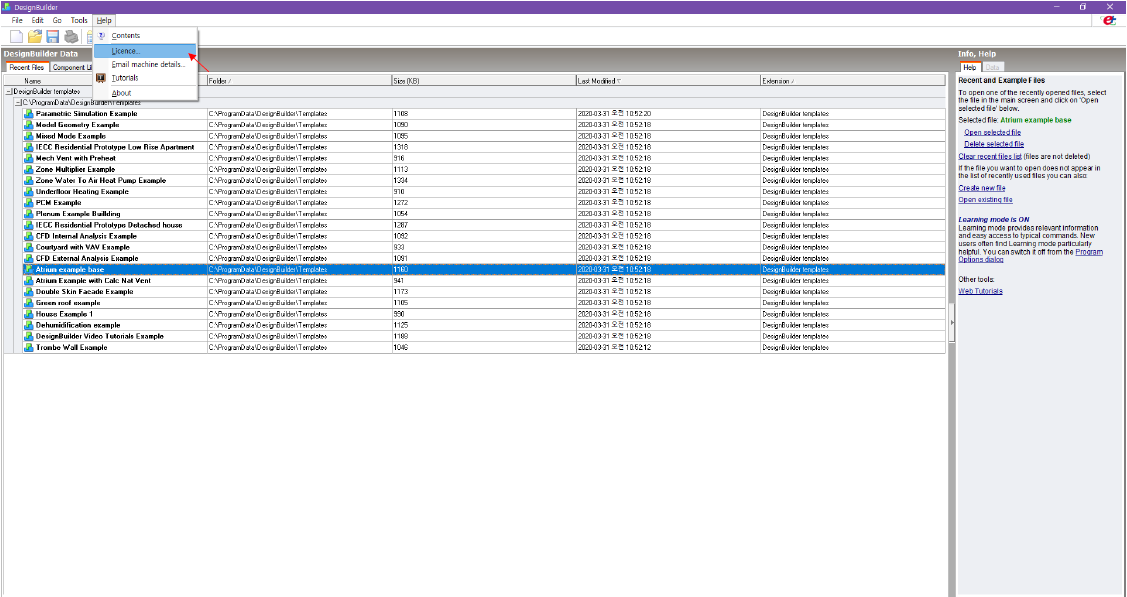This screenshot has width=1127, height=597.
Task: Open the Tools menu
Action: (x=79, y=21)
